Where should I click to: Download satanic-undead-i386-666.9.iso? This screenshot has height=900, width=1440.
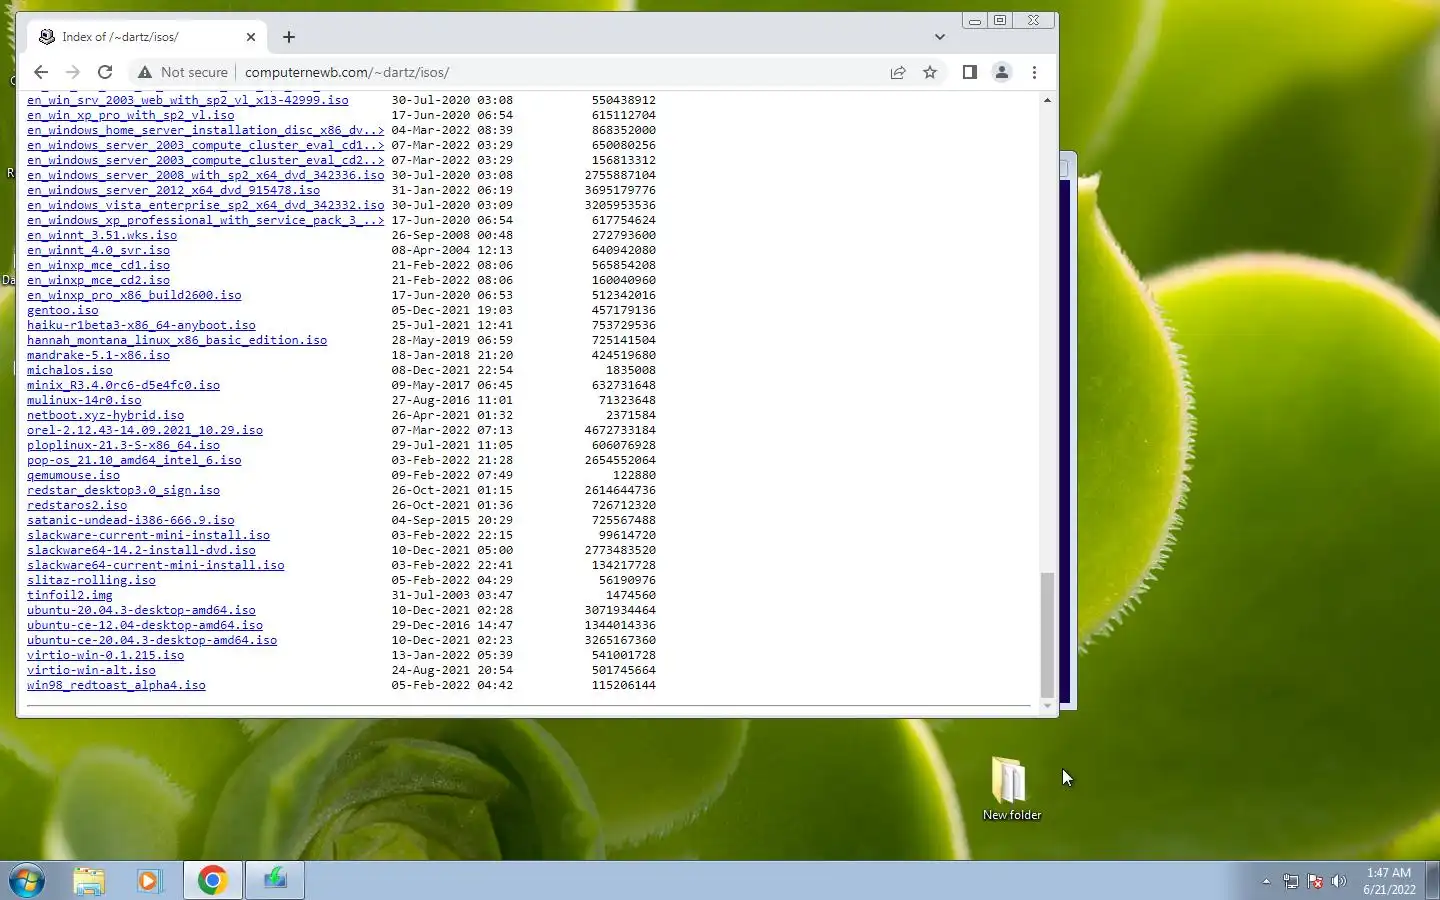coord(130,520)
